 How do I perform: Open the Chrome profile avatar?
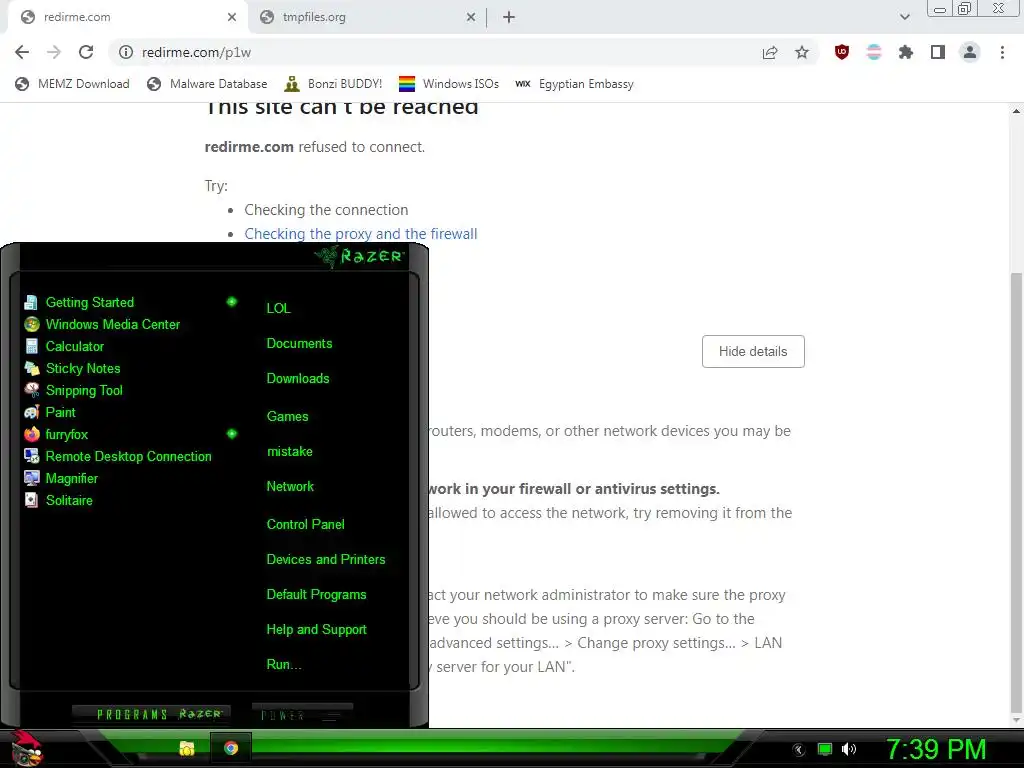point(970,52)
